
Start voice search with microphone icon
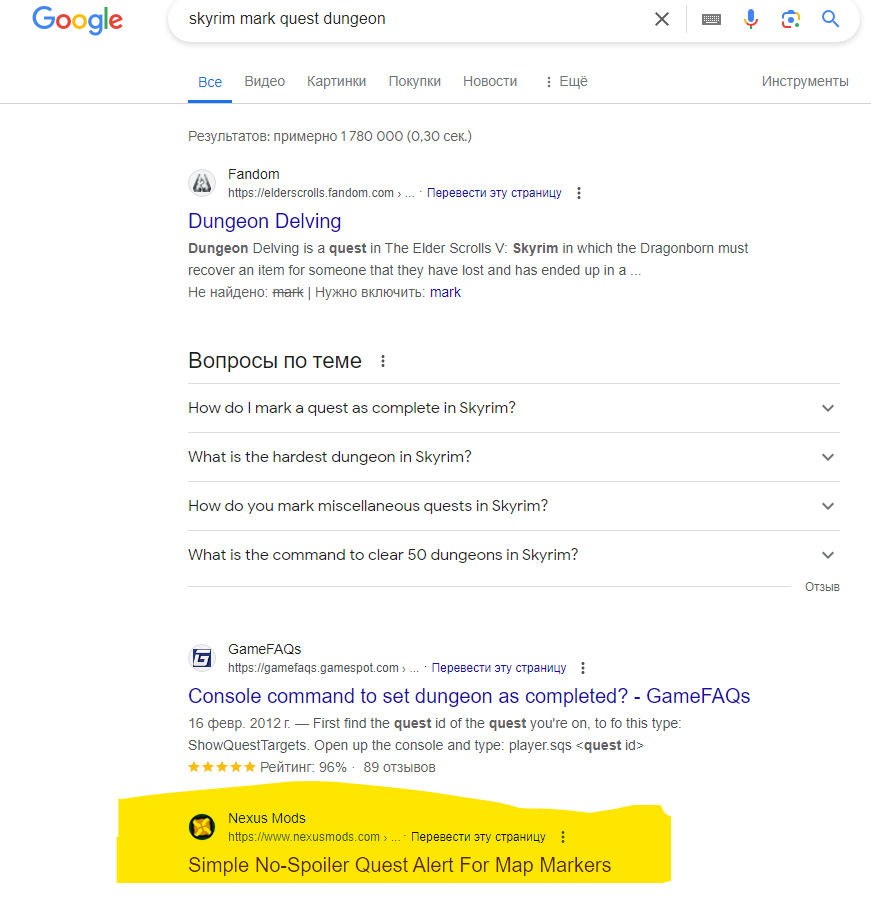(x=750, y=19)
